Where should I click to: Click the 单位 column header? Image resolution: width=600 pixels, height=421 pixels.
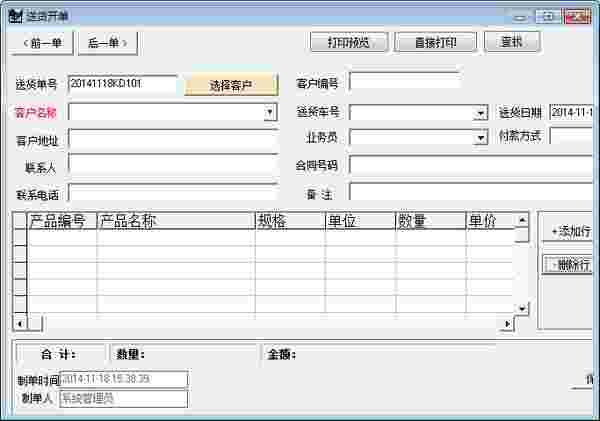[360, 221]
